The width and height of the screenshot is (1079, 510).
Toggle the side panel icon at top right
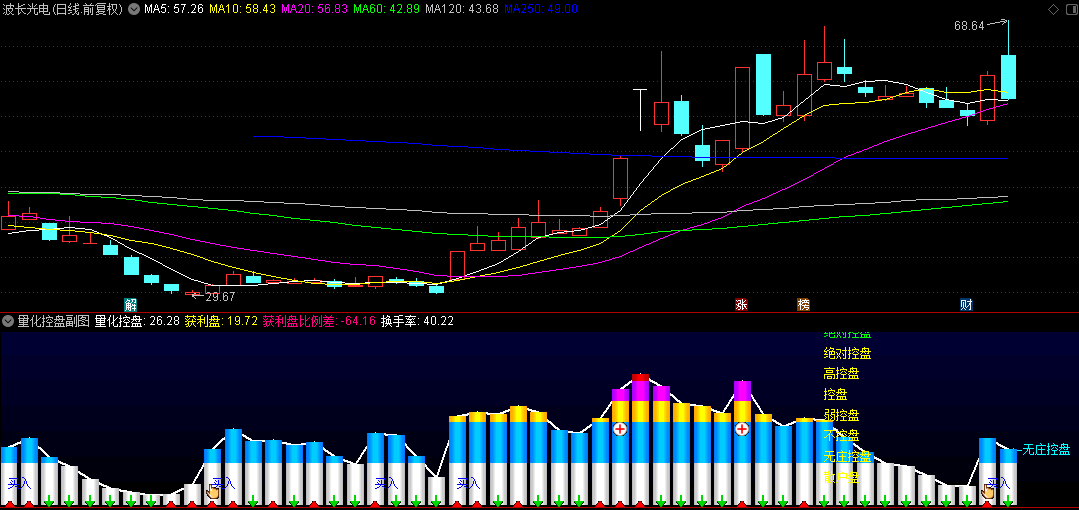pos(1070,10)
